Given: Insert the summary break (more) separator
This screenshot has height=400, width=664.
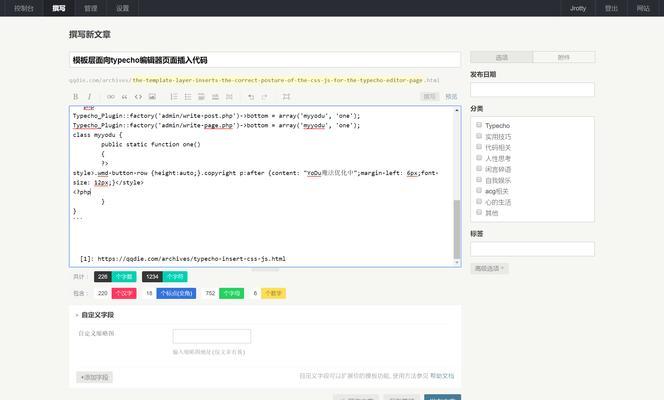Looking at the screenshot, I should (x=229, y=97).
